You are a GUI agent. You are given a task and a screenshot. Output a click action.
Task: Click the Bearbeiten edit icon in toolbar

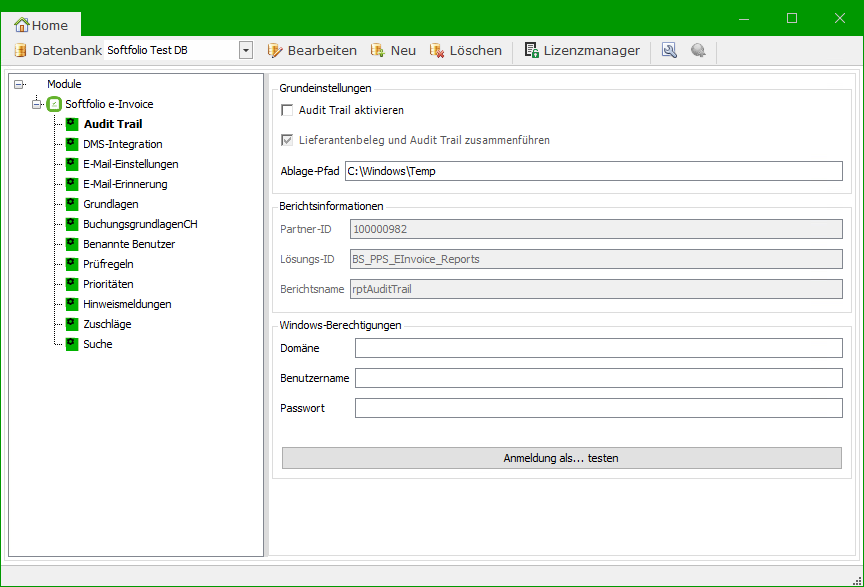(275, 50)
